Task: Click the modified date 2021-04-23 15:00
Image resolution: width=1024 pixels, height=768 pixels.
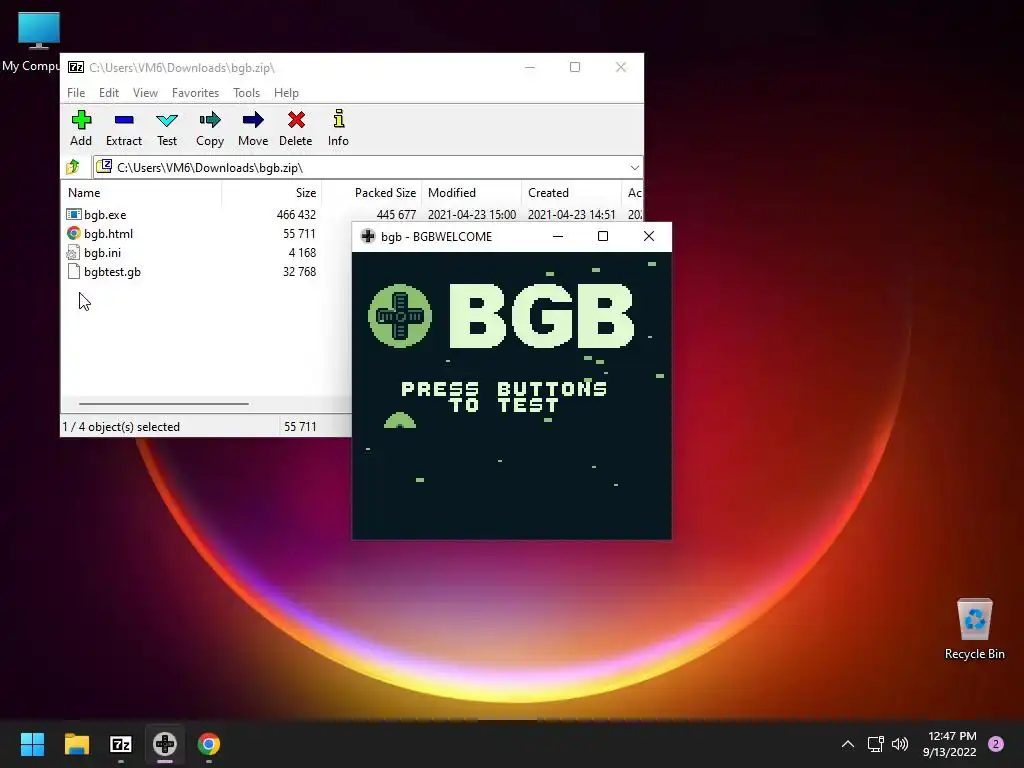Action: 472,214
